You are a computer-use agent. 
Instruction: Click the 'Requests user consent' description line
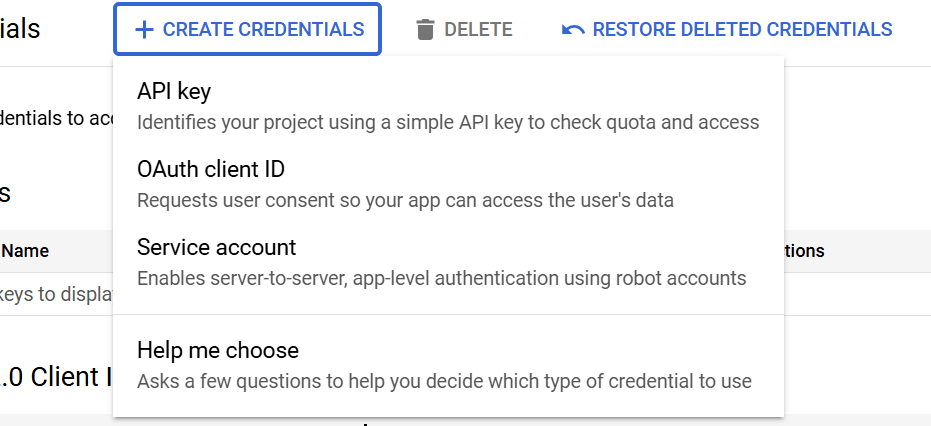[x=405, y=200]
